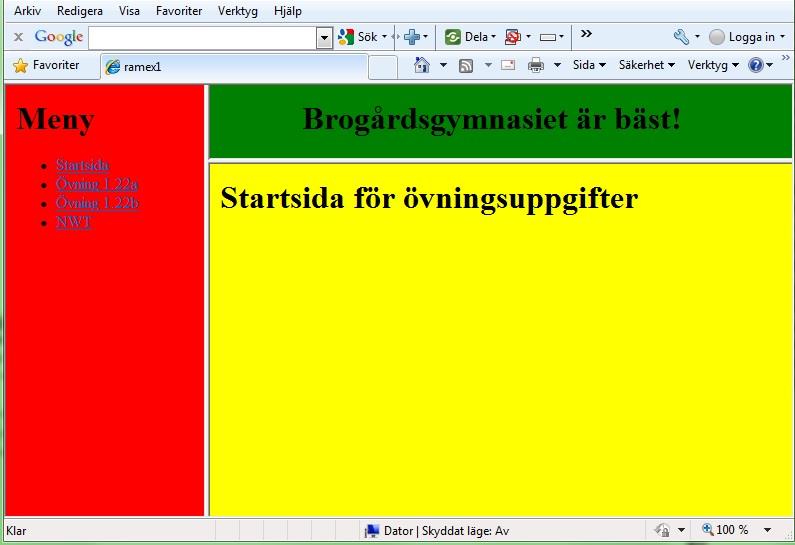Open the Säkerhet command bar menu

(x=646, y=65)
